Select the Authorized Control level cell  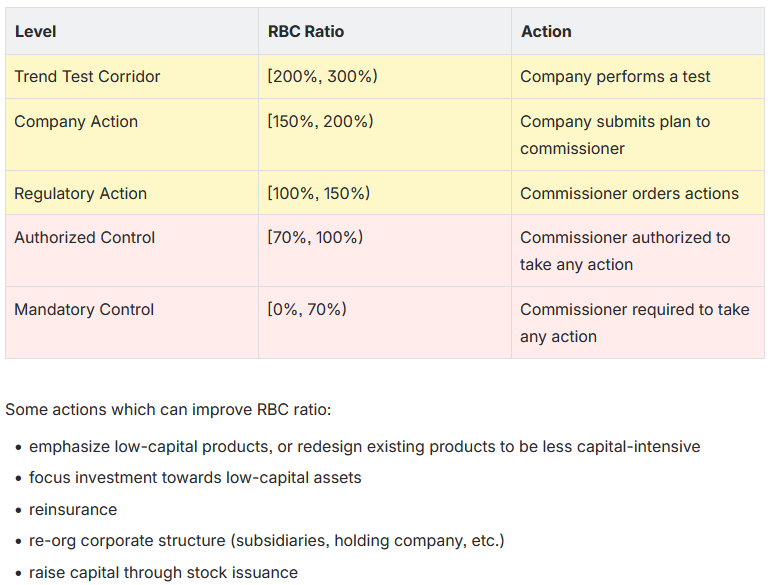85,237
